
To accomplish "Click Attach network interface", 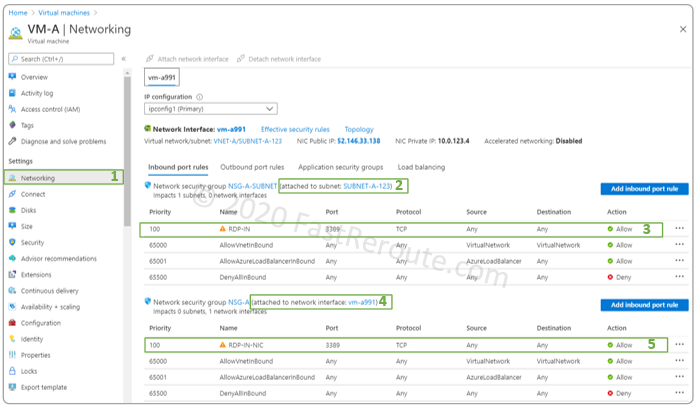I will (187, 59).
